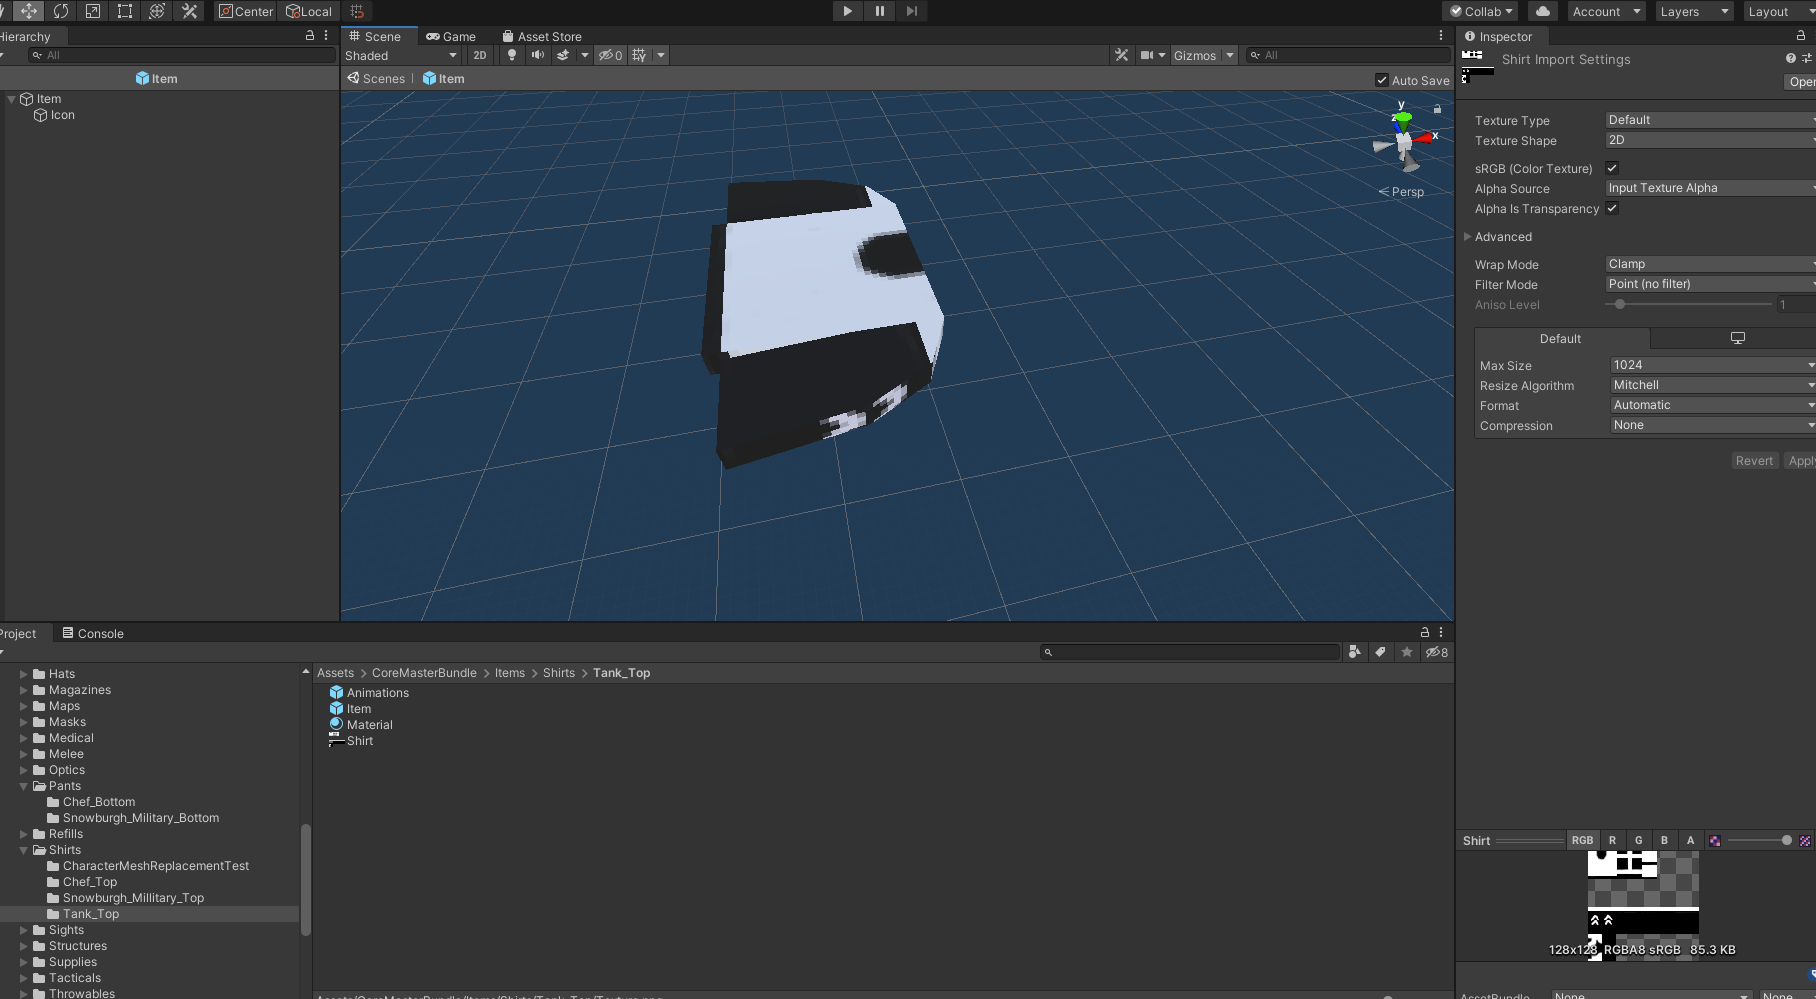The width and height of the screenshot is (1816, 999).
Task: Select the Rotate tool
Action: pos(61,11)
